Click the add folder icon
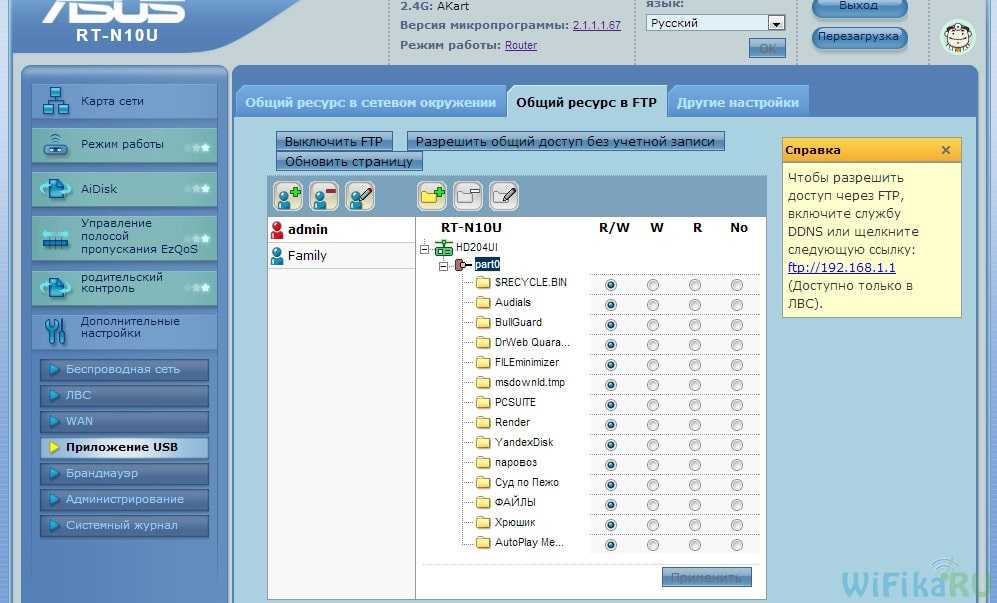Screen dimensions: 997x603 432,196
